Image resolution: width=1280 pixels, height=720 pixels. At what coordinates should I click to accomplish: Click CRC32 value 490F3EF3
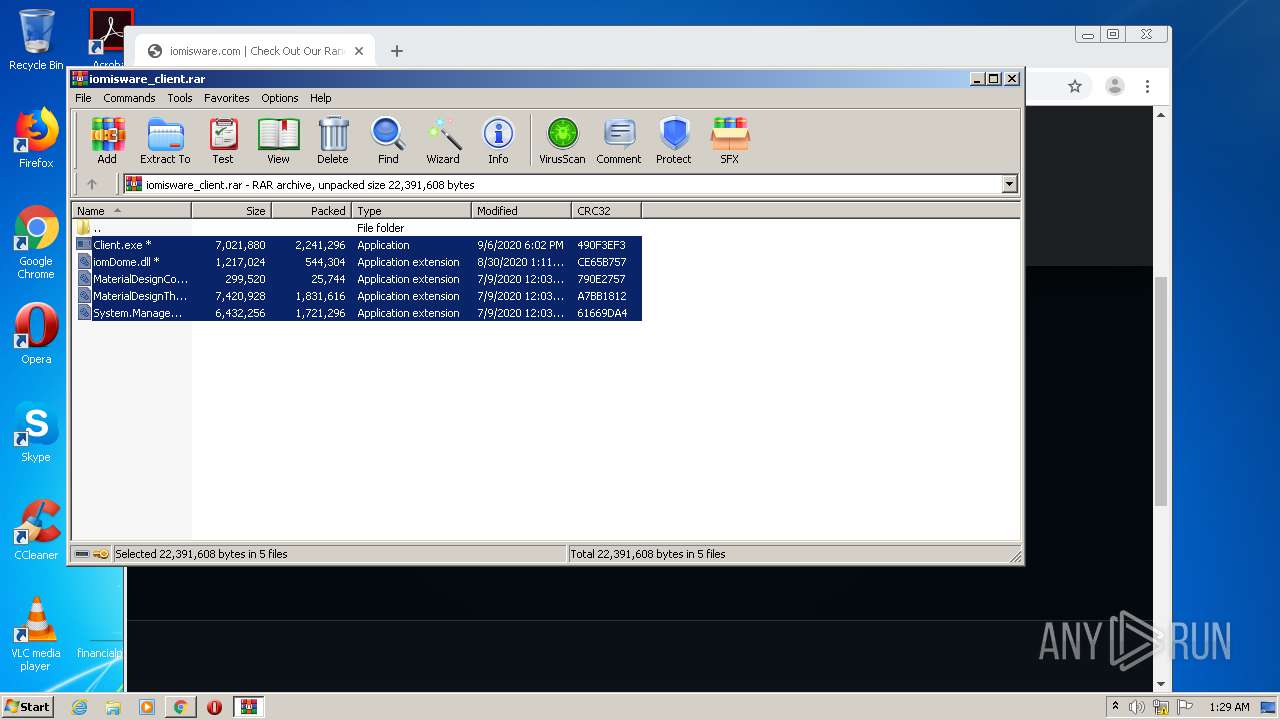tap(601, 245)
